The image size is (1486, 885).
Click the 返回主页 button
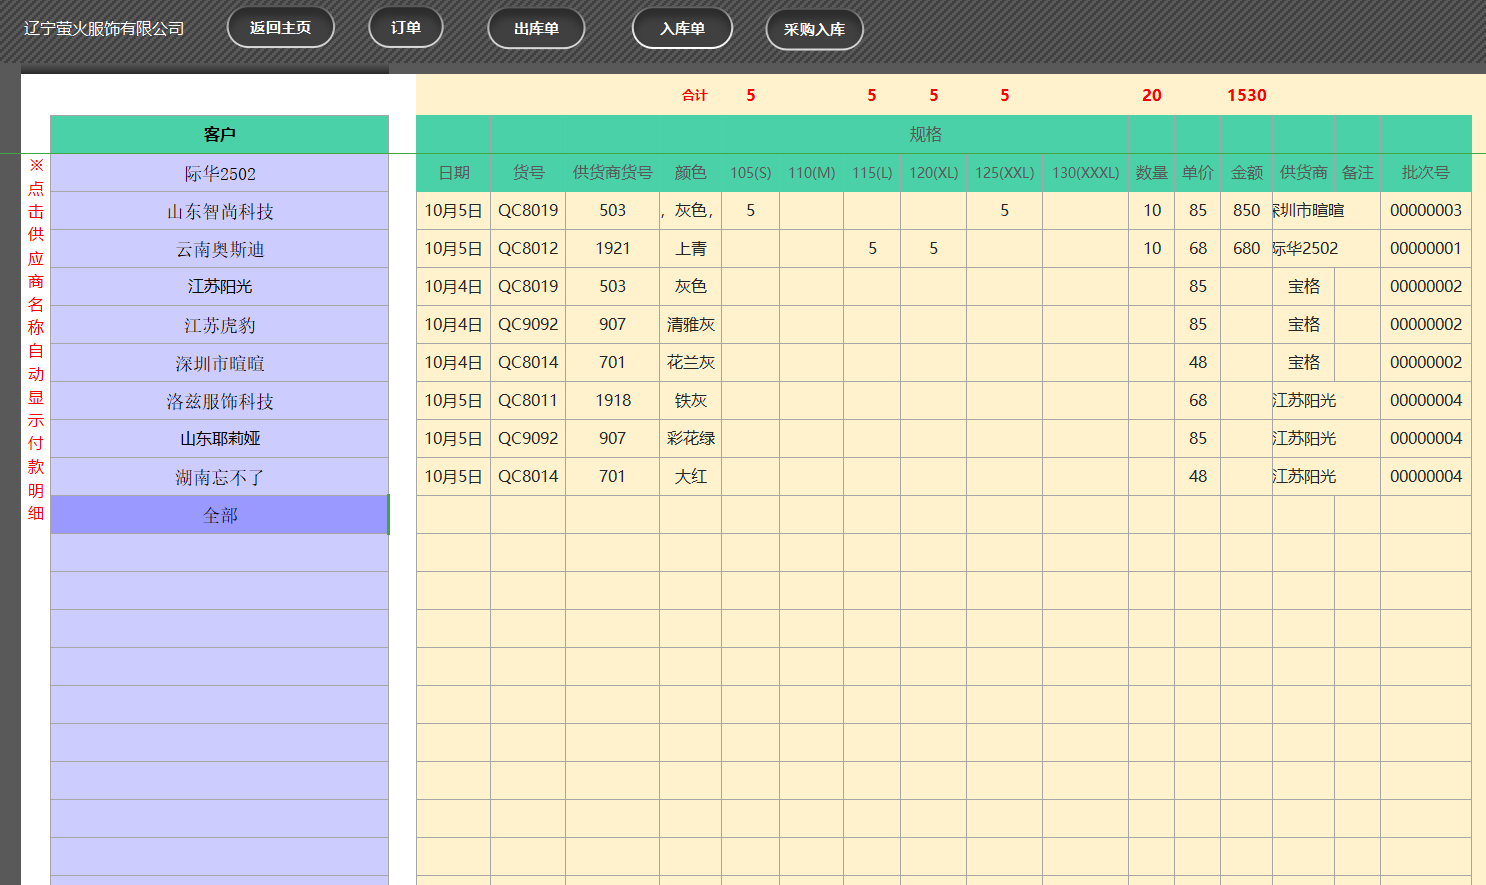point(281,28)
